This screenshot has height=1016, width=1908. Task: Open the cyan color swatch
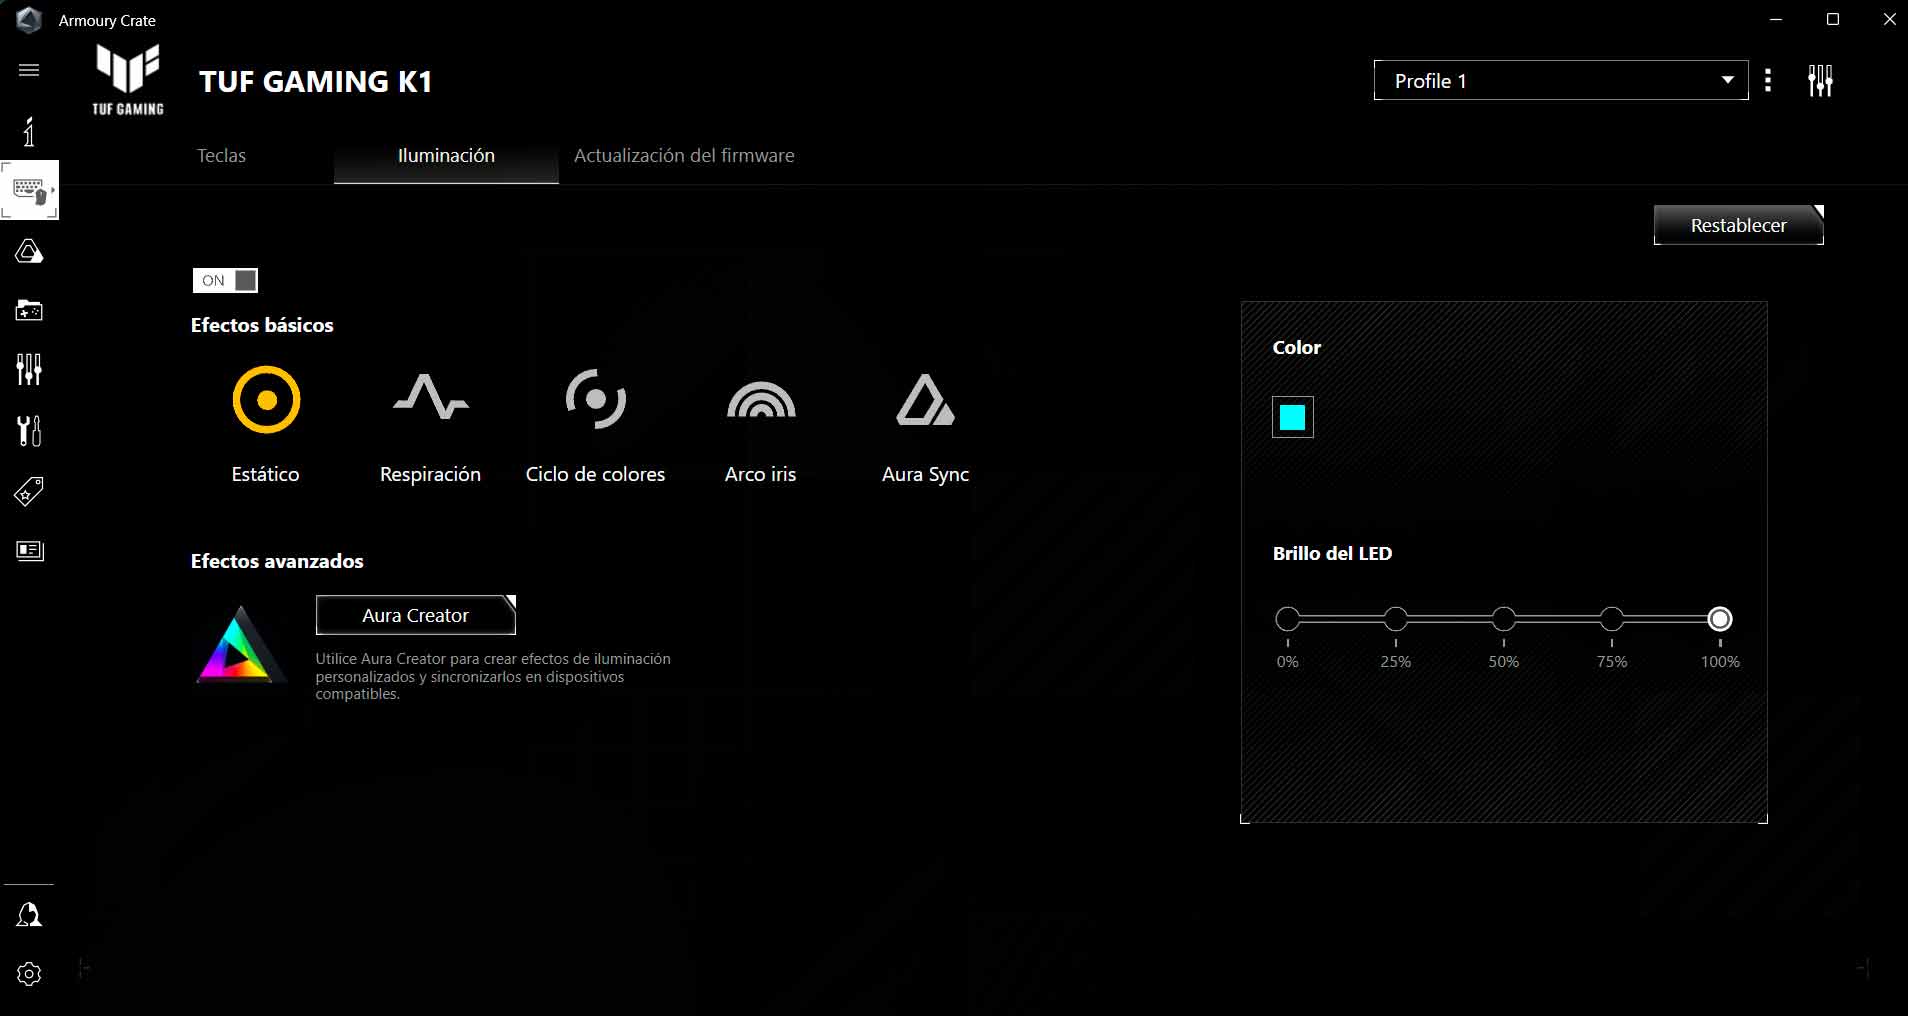(1292, 418)
